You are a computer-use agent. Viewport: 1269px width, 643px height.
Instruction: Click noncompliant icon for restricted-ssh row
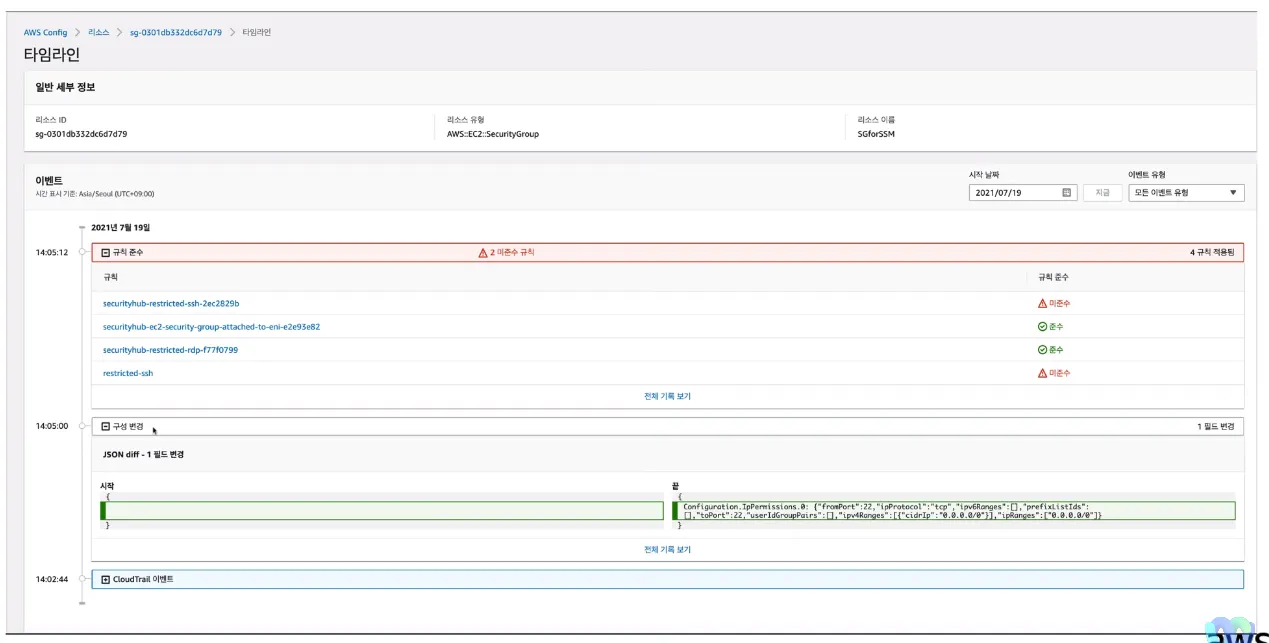pyautogui.click(x=1042, y=373)
